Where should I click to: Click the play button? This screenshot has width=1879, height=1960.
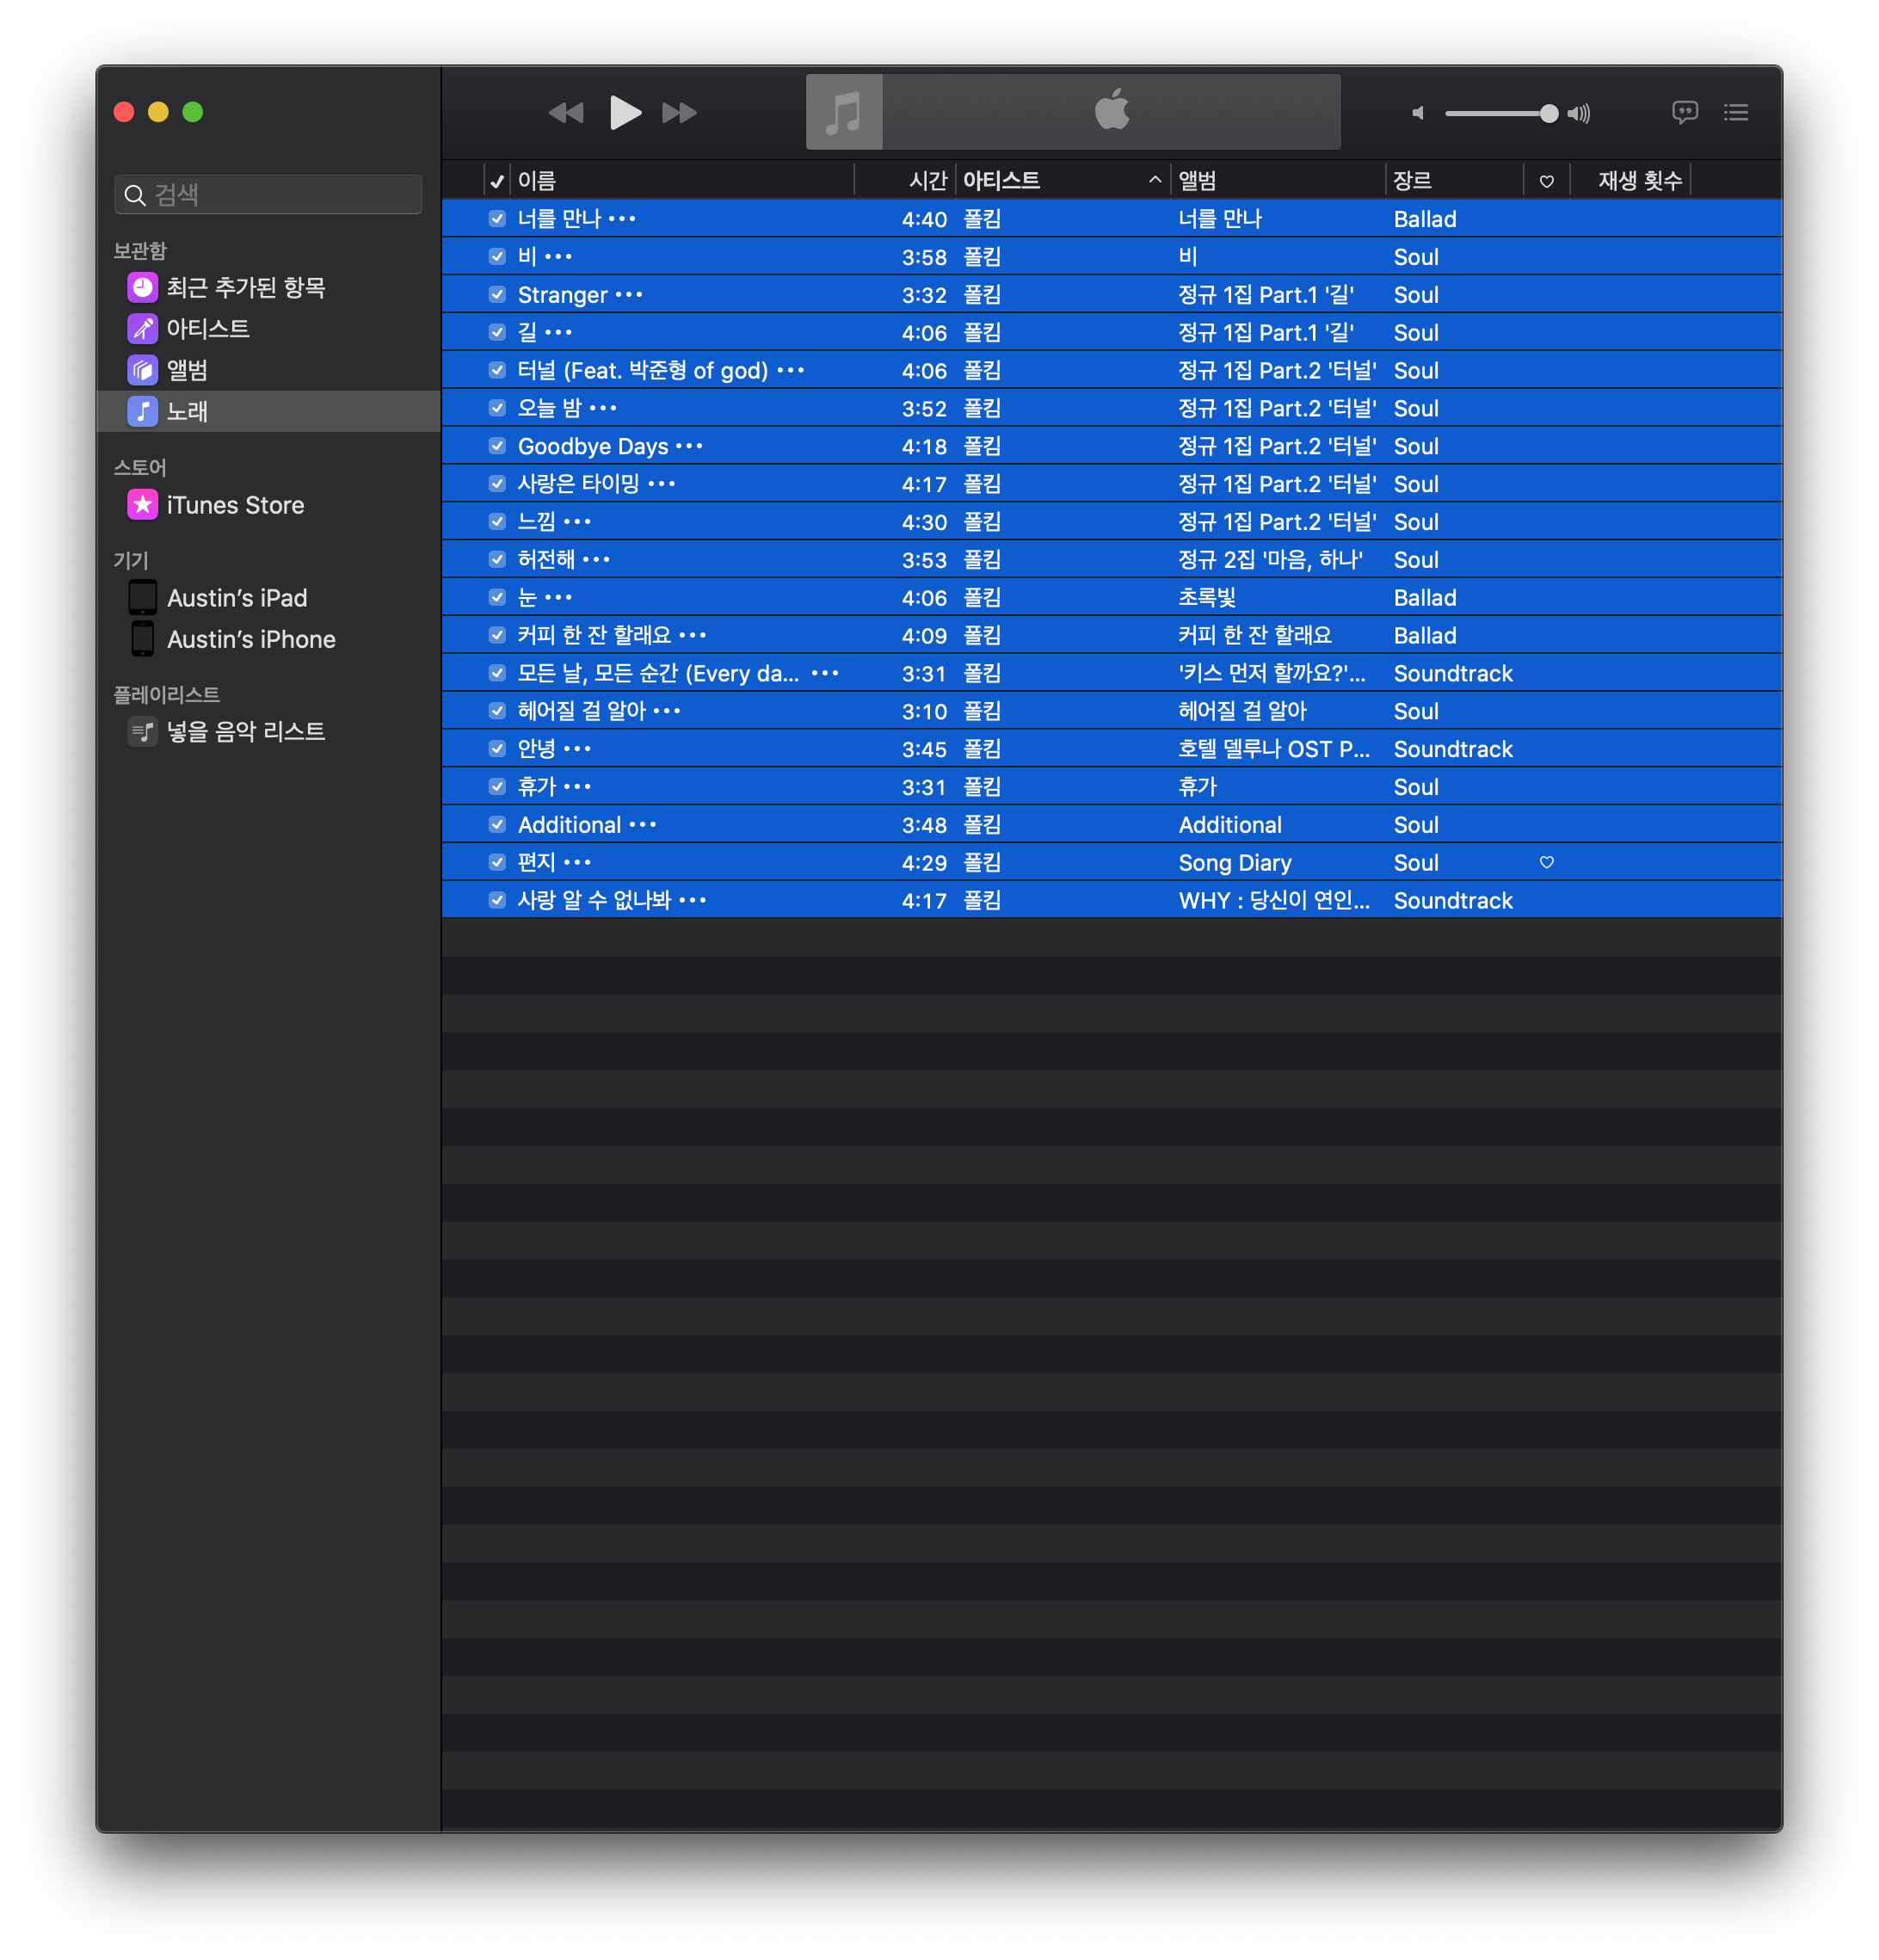click(x=625, y=112)
